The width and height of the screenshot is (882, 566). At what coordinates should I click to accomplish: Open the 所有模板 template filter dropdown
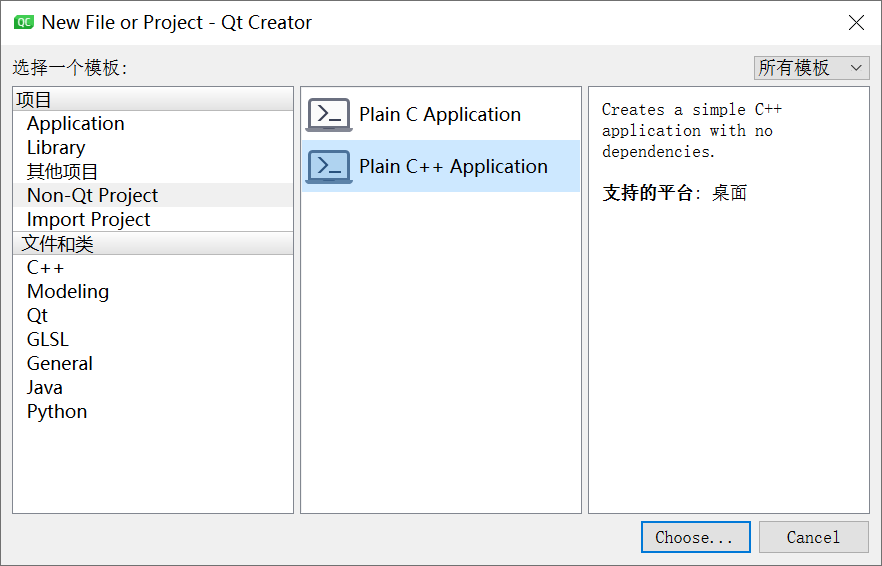tap(811, 68)
